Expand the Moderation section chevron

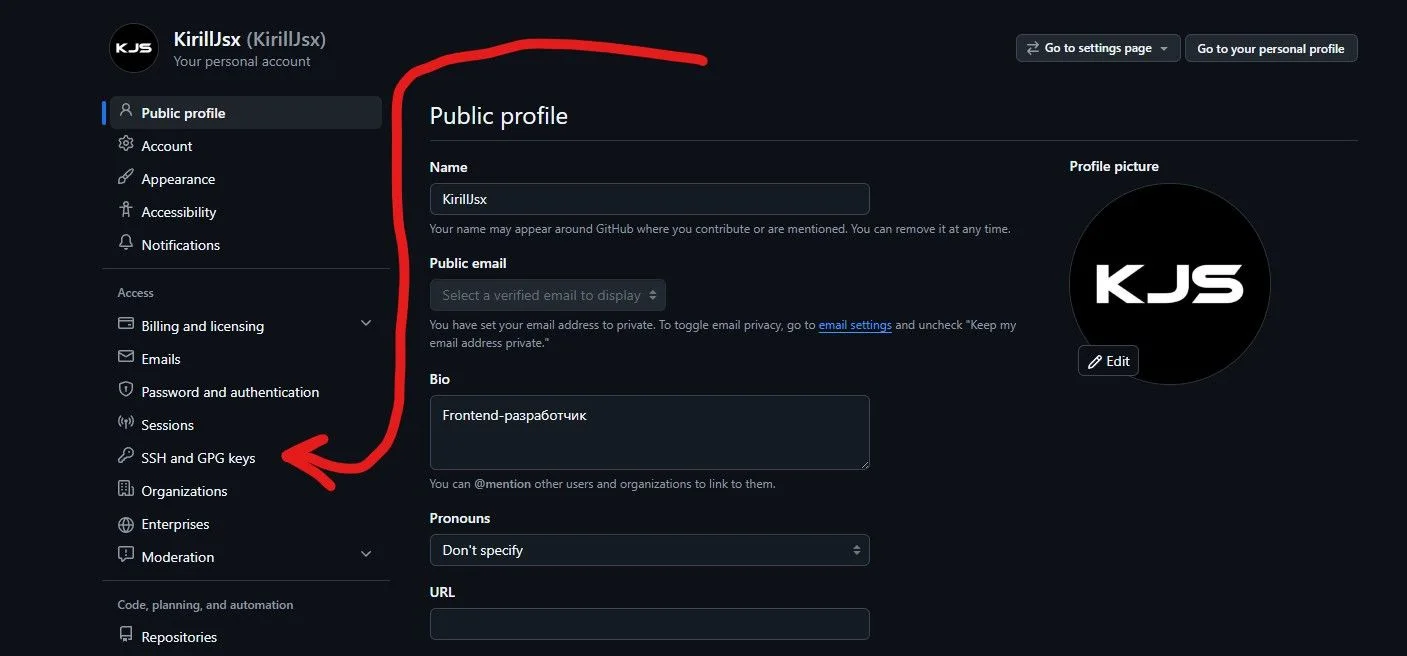(365, 556)
